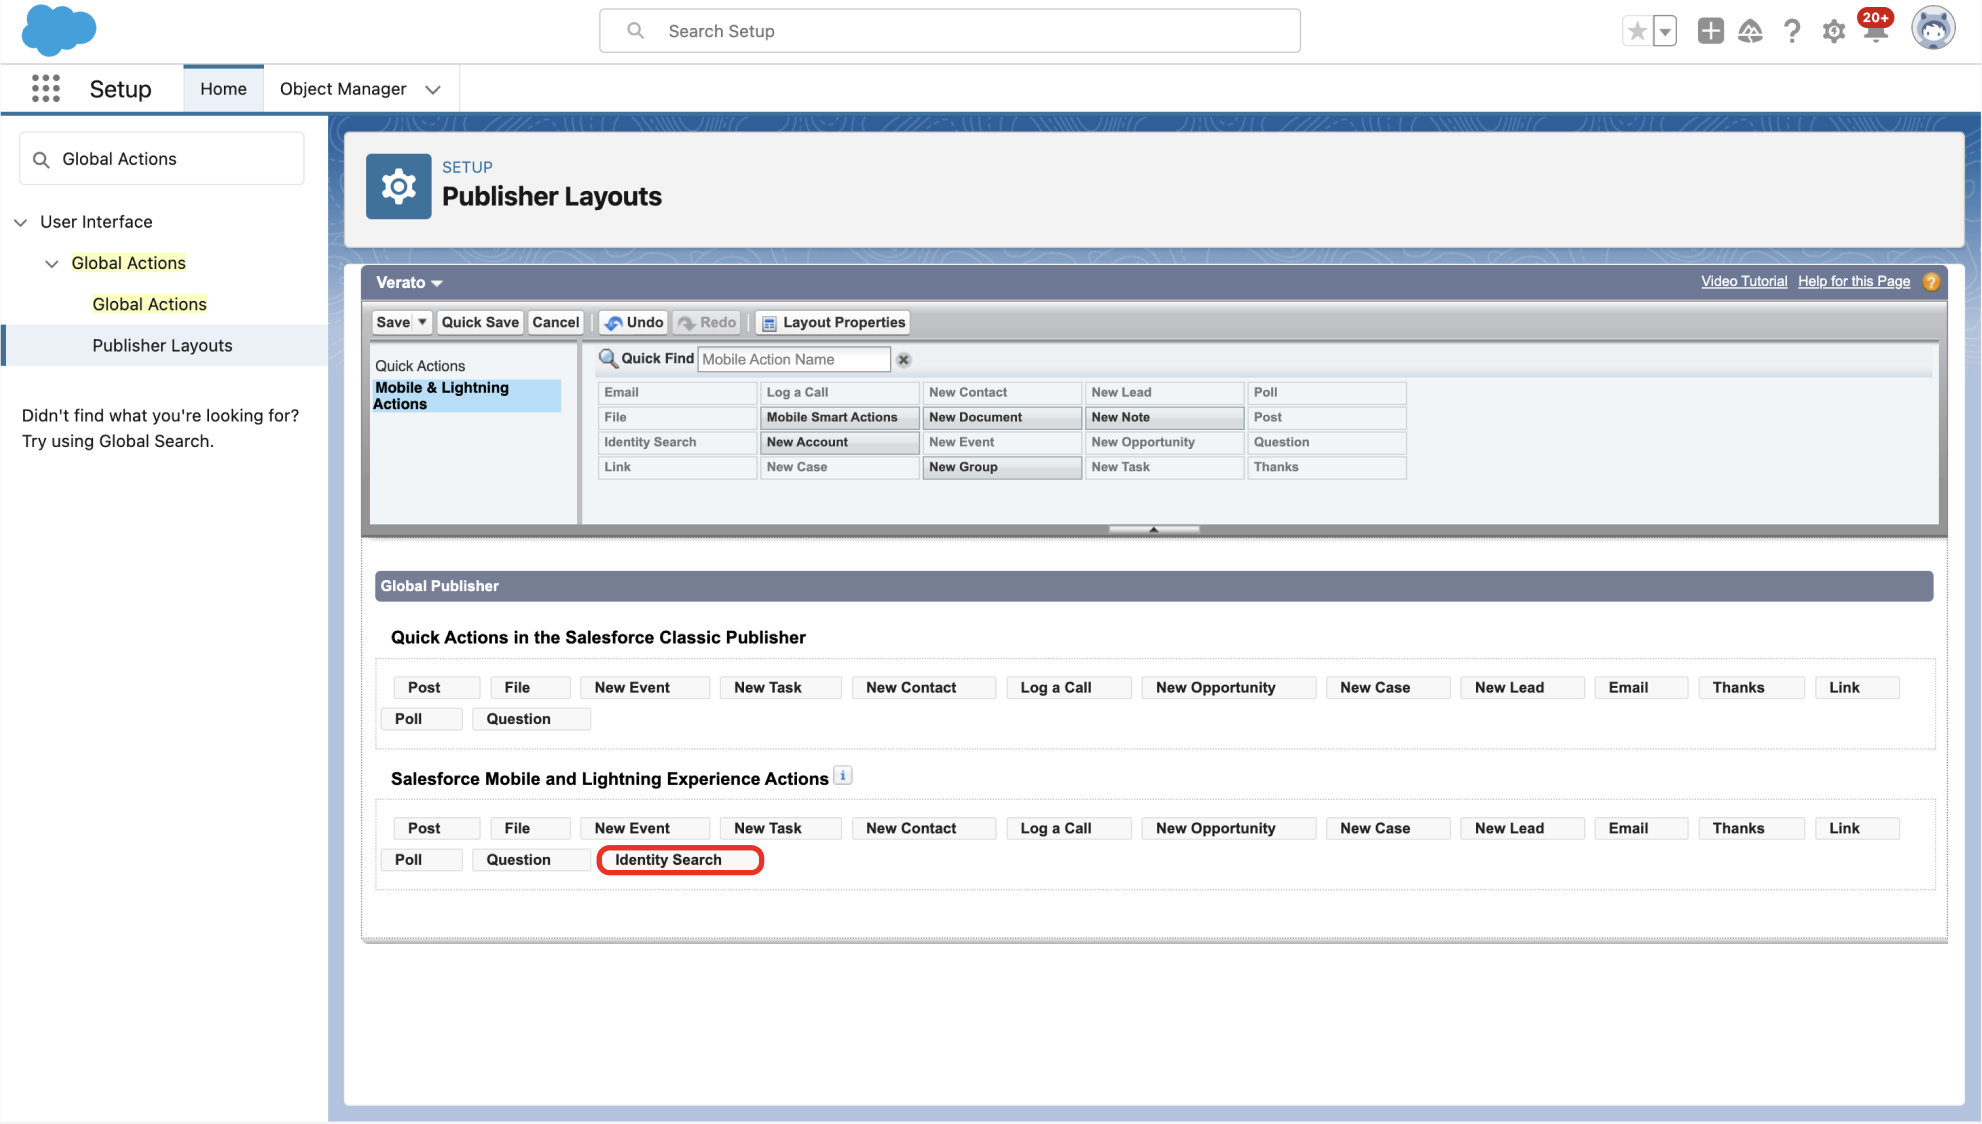
Task: Select Poll in the Lightning actions section
Action: point(421,860)
